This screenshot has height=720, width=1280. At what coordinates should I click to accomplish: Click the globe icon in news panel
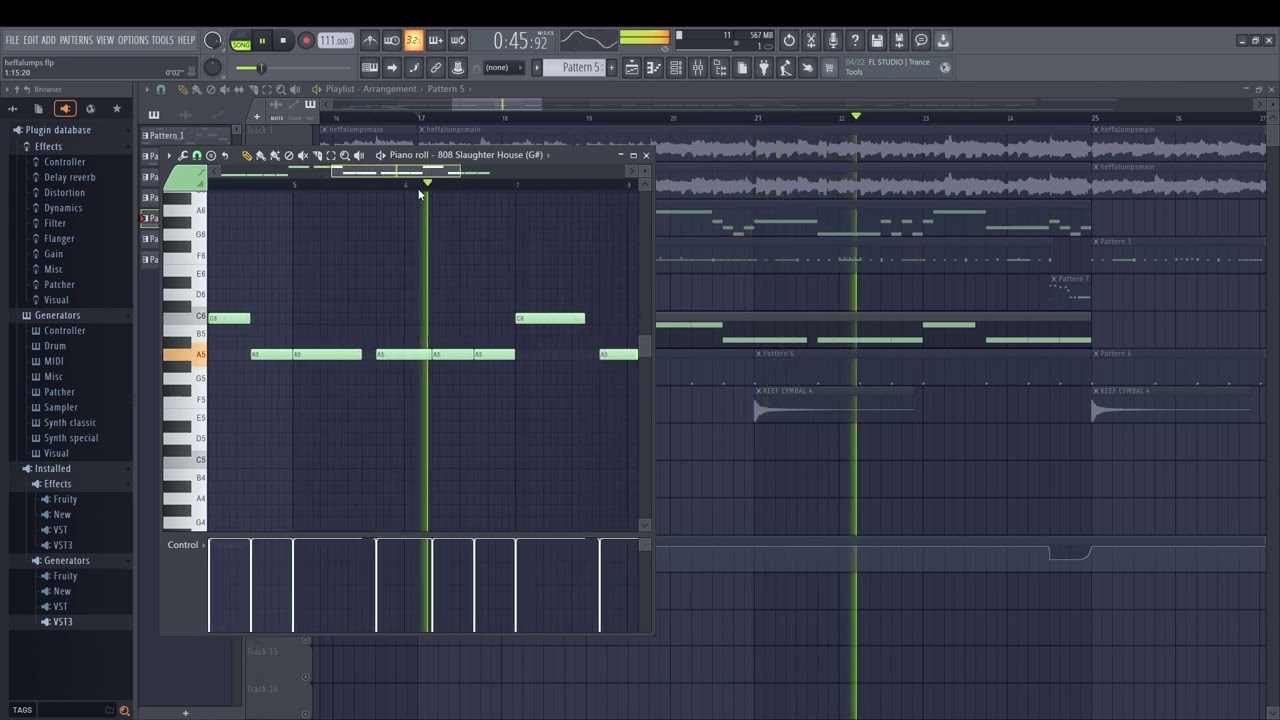(945, 68)
